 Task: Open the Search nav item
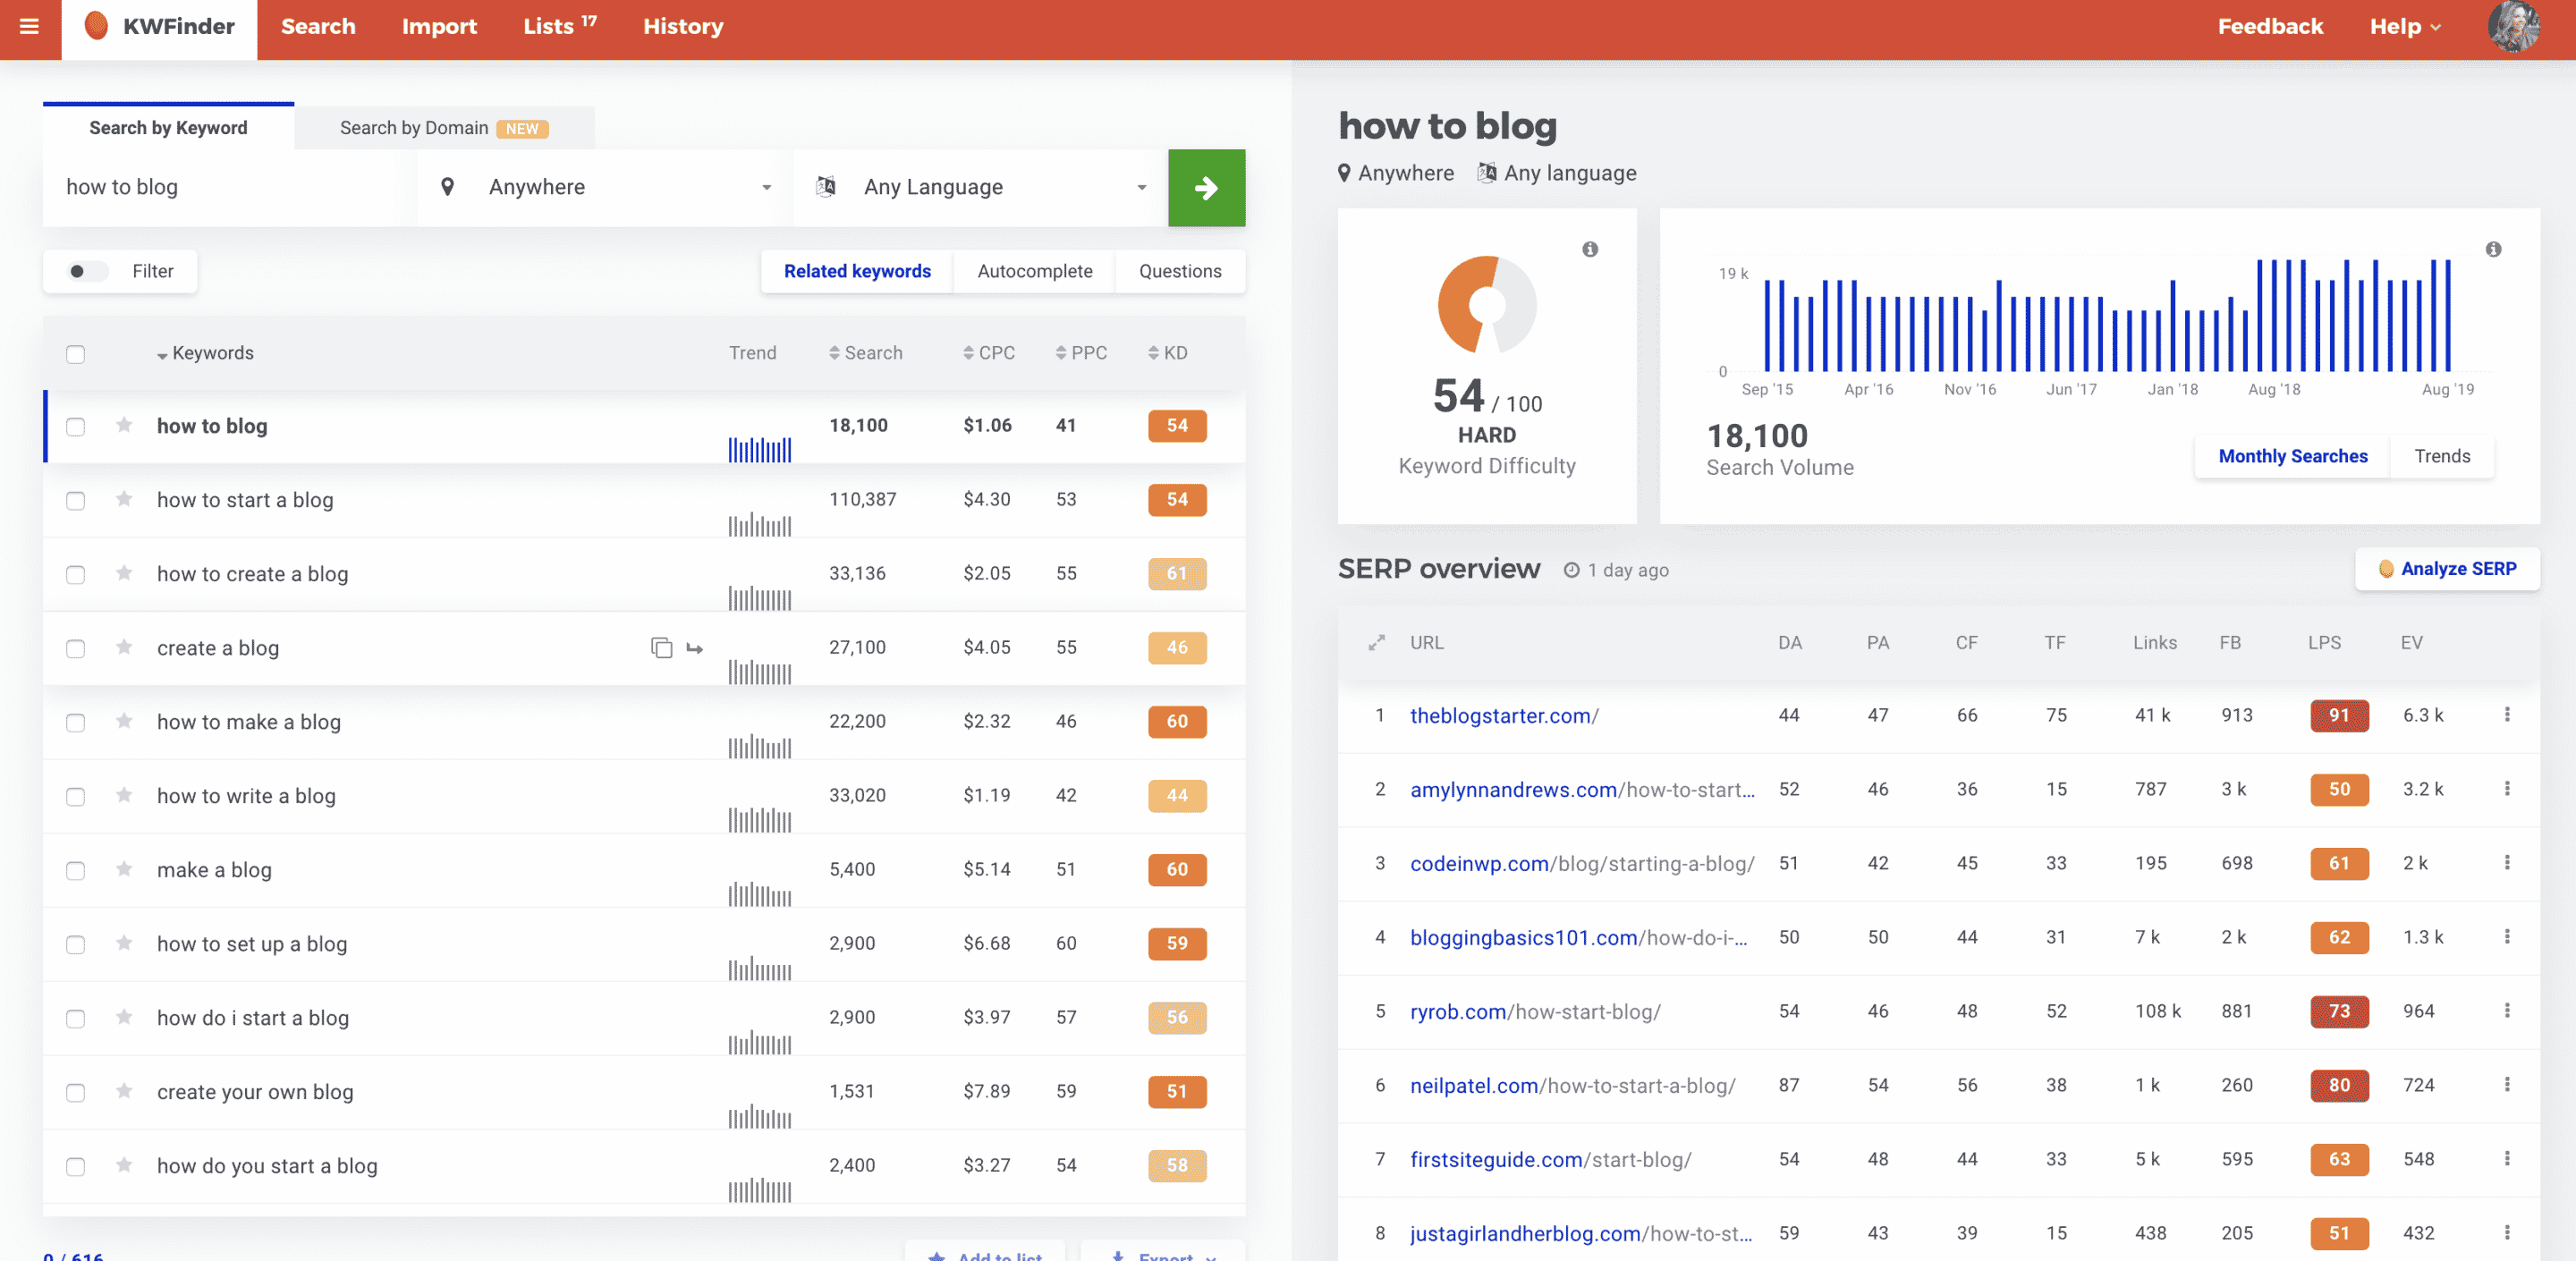[318, 27]
